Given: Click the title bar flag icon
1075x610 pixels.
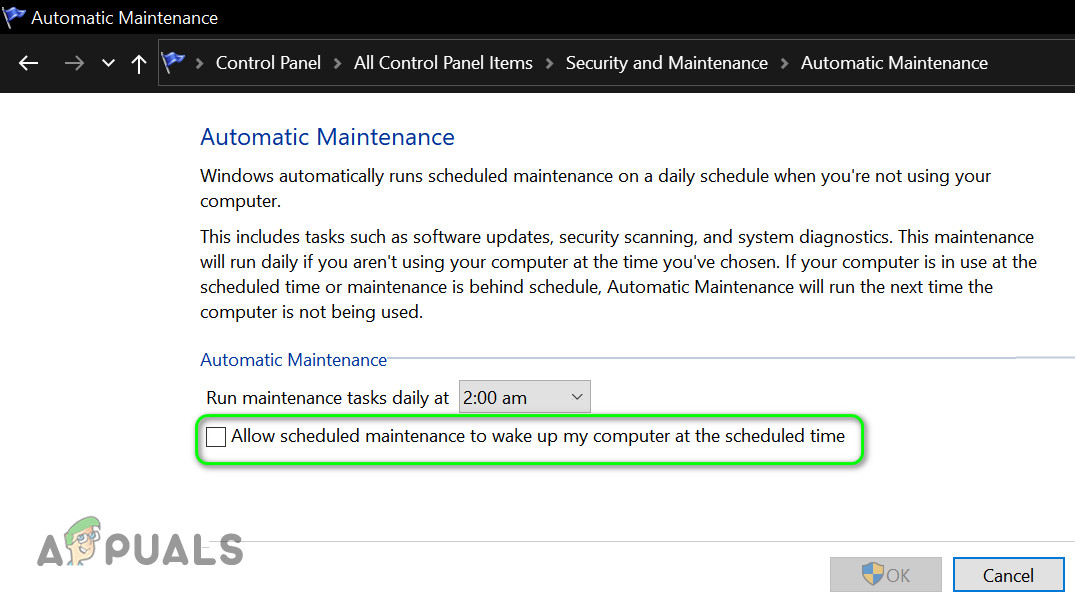Looking at the screenshot, I should tap(14, 17).
